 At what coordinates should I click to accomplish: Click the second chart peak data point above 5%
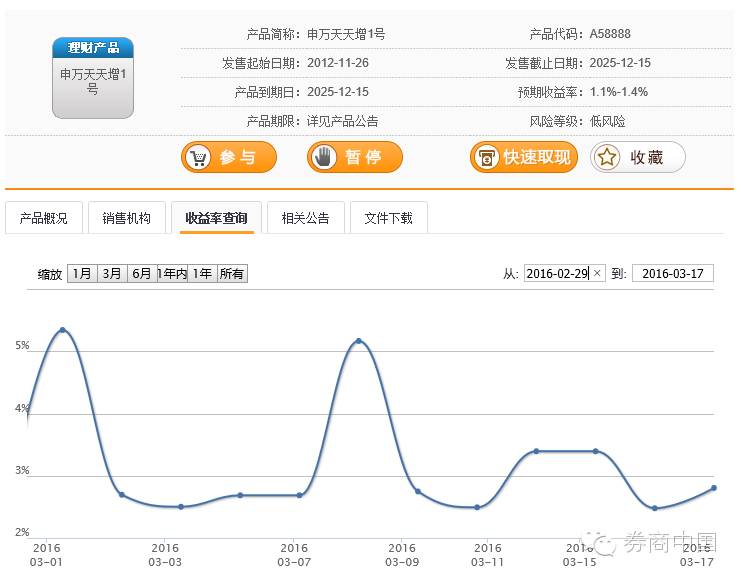click(x=359, y=341)
